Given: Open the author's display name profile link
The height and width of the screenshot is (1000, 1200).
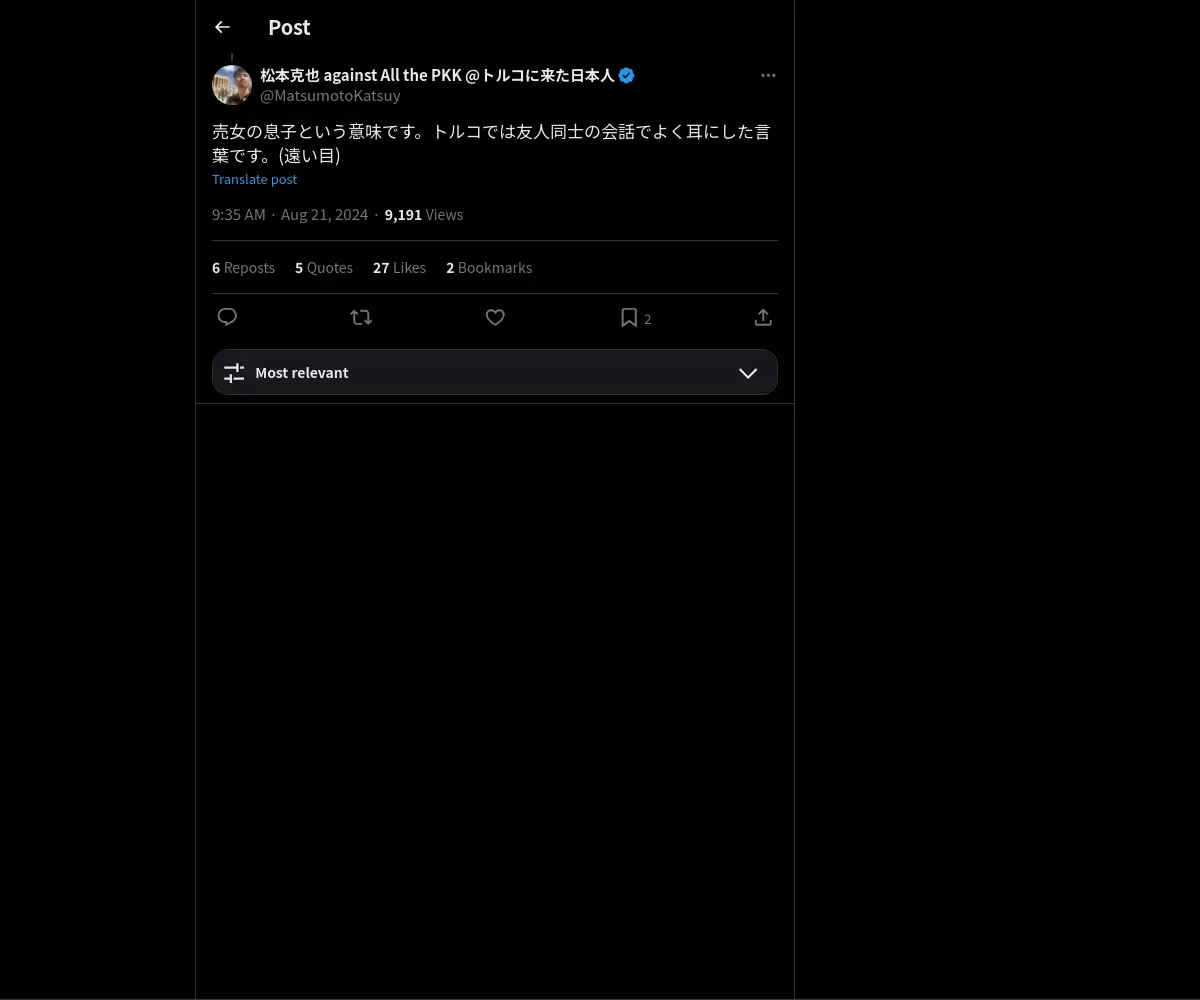Looking at the screenshot, I should coord(437,75).
